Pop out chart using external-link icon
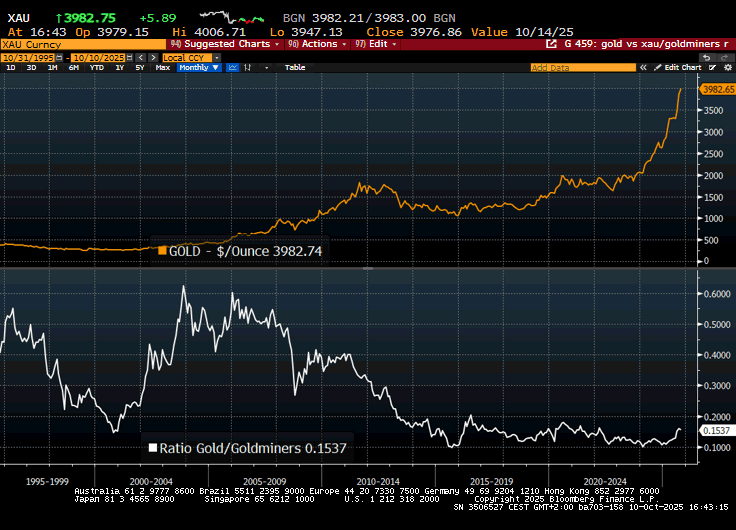736x530 pixels. (x=551, y=45)
